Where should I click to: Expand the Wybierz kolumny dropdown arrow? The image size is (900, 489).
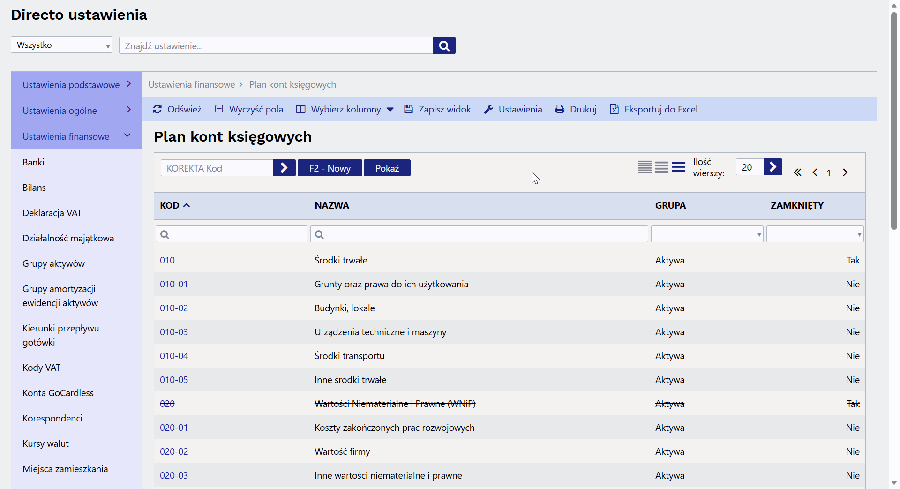click(x=390, y=109)
